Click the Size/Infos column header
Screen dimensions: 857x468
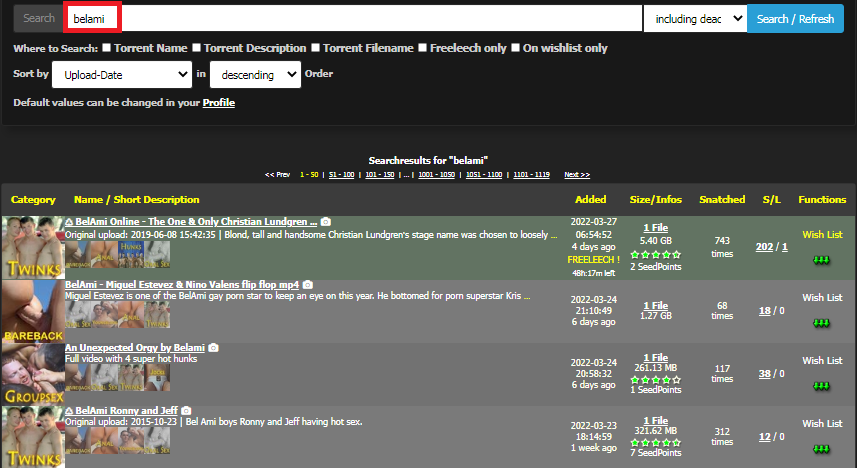tap(655, 200)
